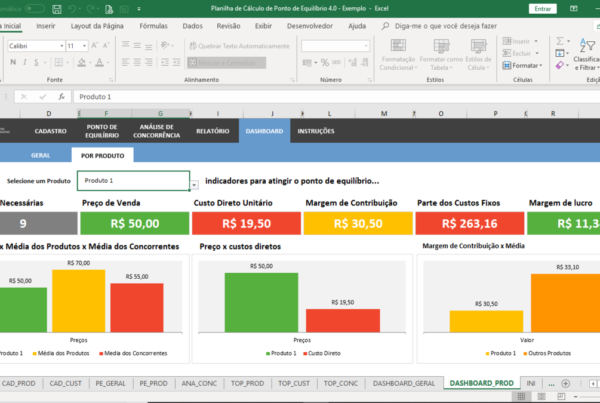Open the Formatar cells dropdown
This screenshot has height=403, width=600.
pyautogui.click(x=522, y=65)
